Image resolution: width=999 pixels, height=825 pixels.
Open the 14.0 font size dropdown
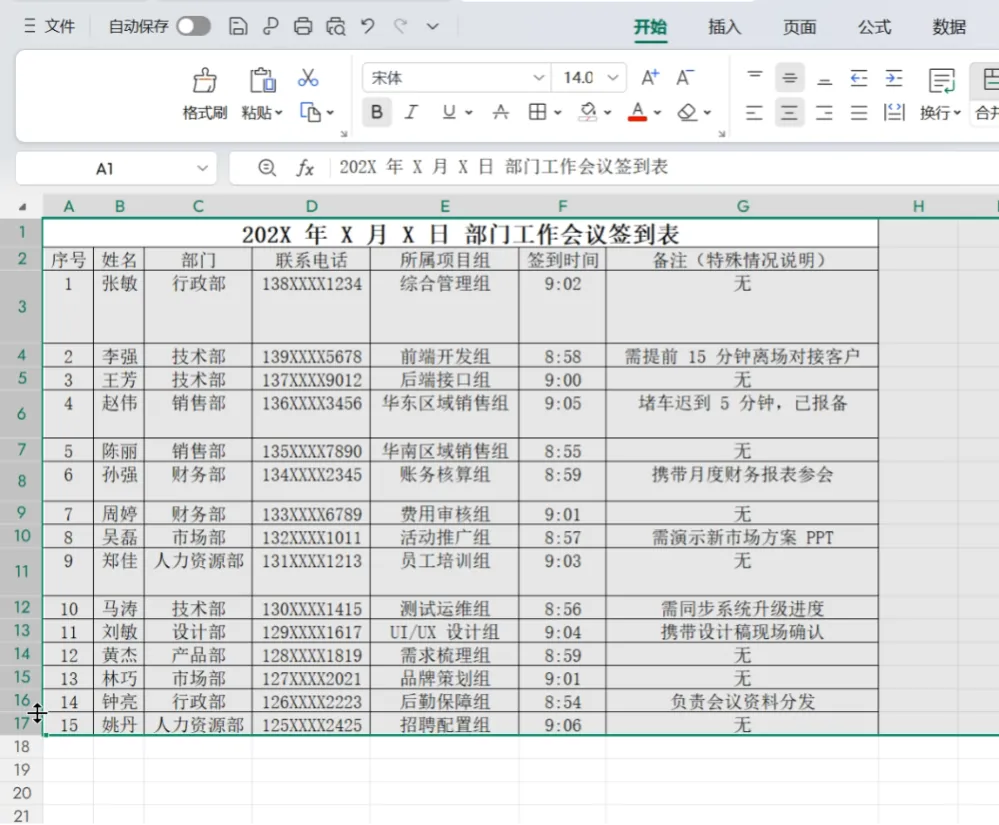[x=612, y=78]
